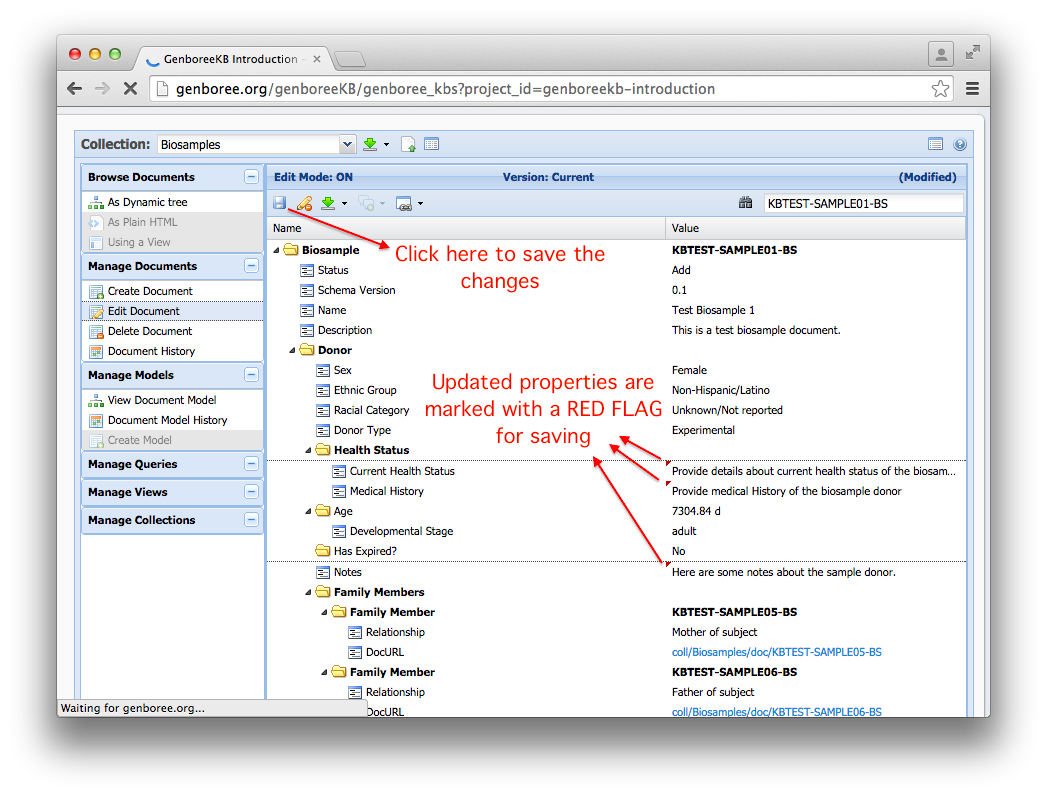Screen dimensions: 1047x796
Task: Click the Name column header
Action: tap(466, 228)
